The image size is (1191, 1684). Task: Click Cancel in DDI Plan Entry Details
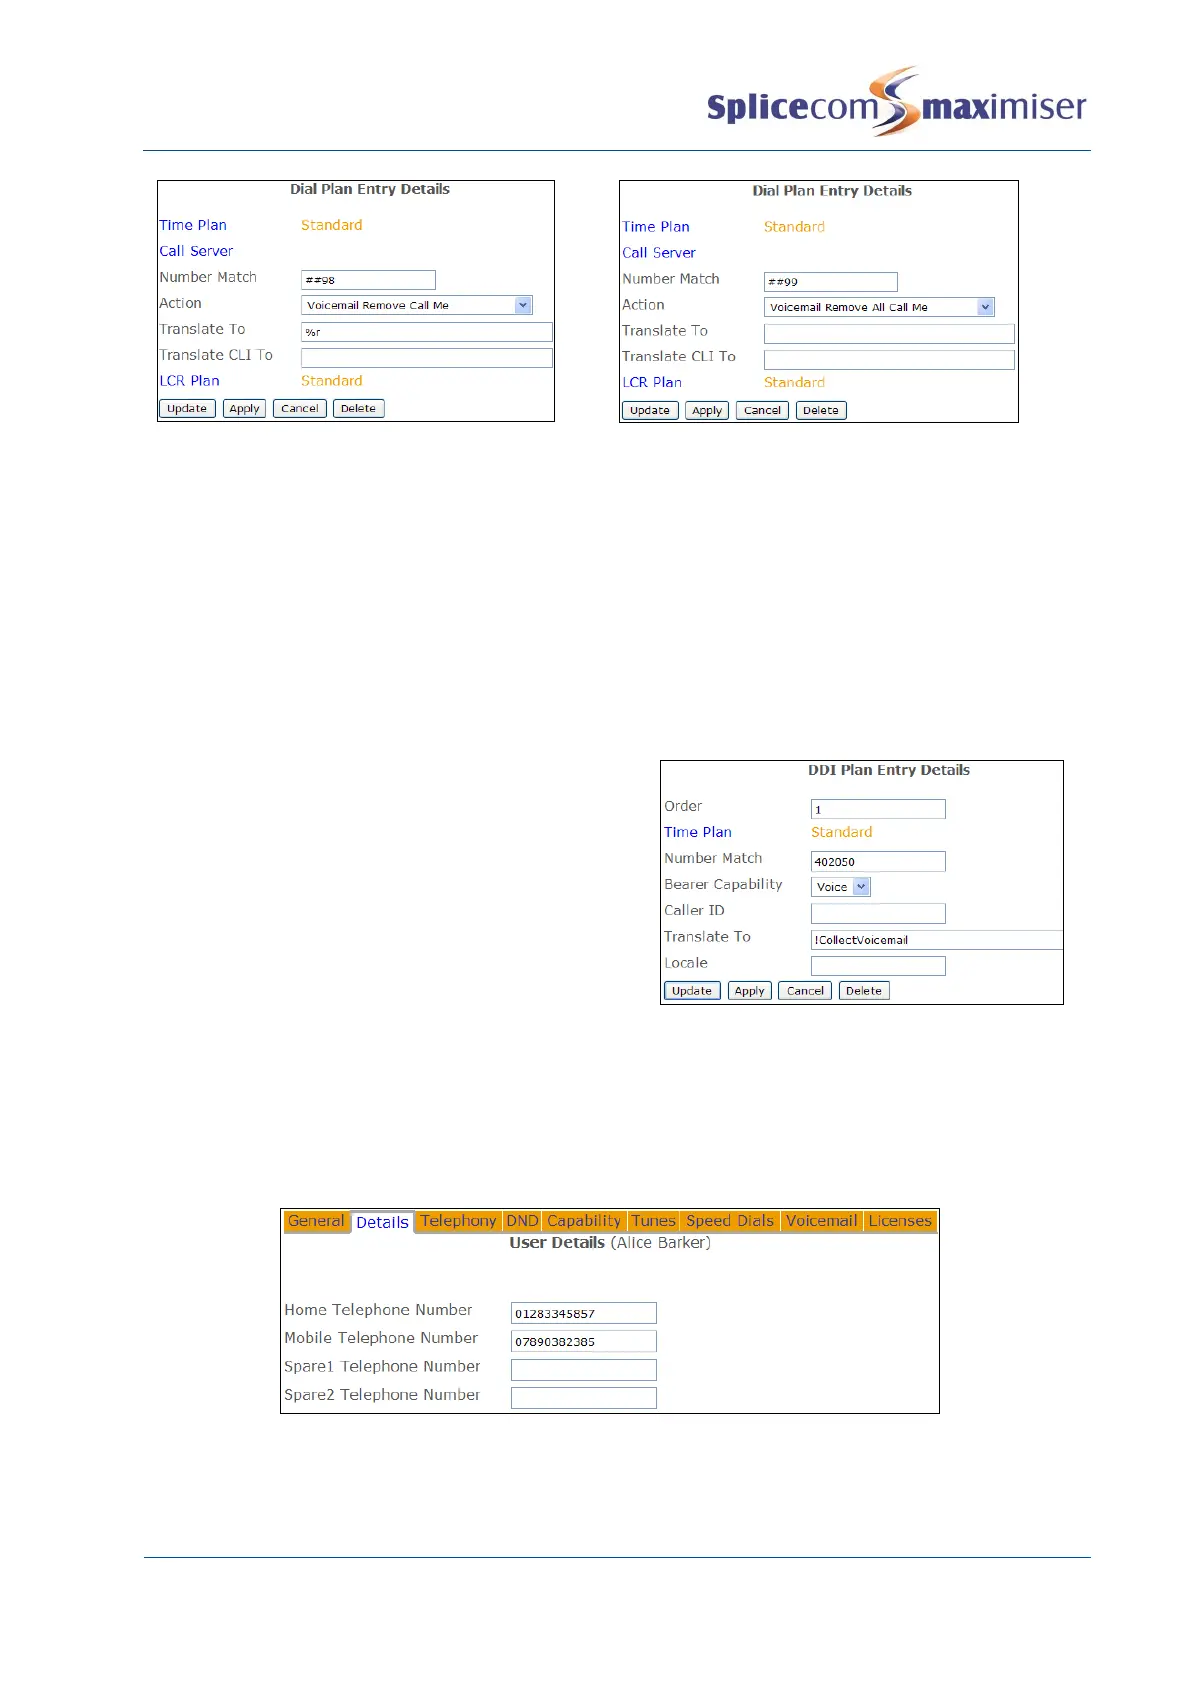tap(805, 991)
